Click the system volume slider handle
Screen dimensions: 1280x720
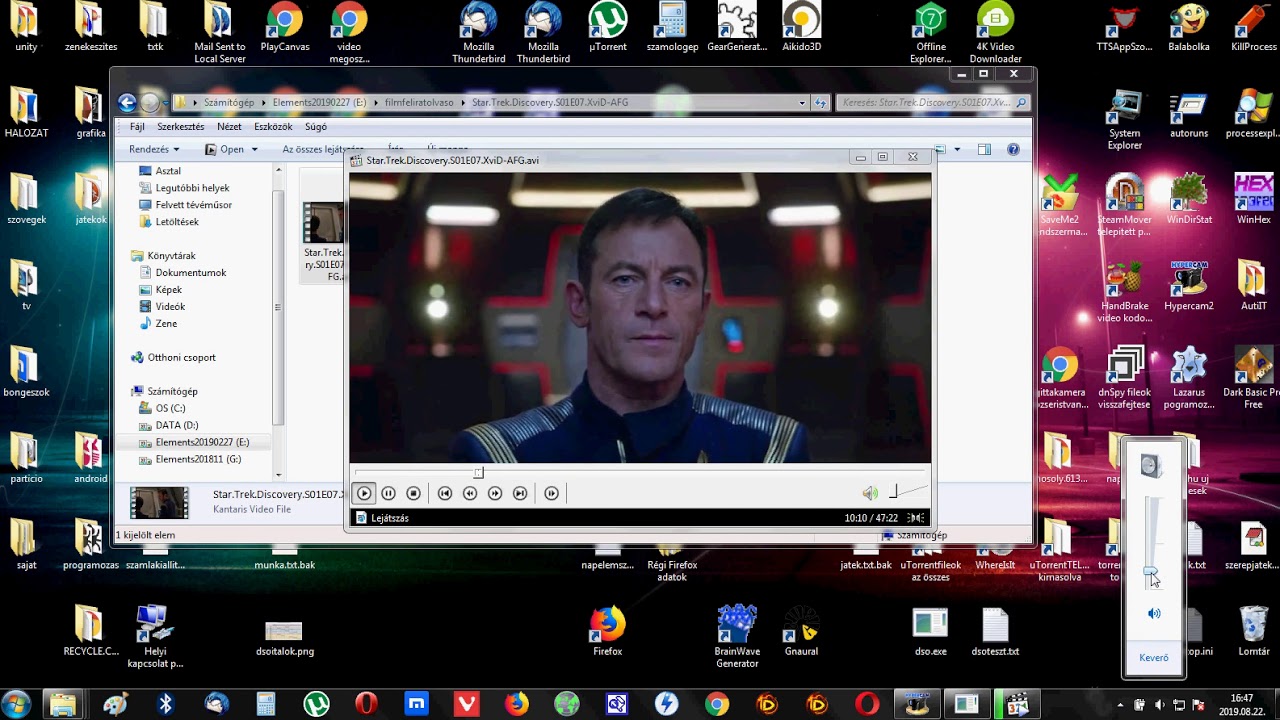pyautogui.click(x=1152, y=572)
